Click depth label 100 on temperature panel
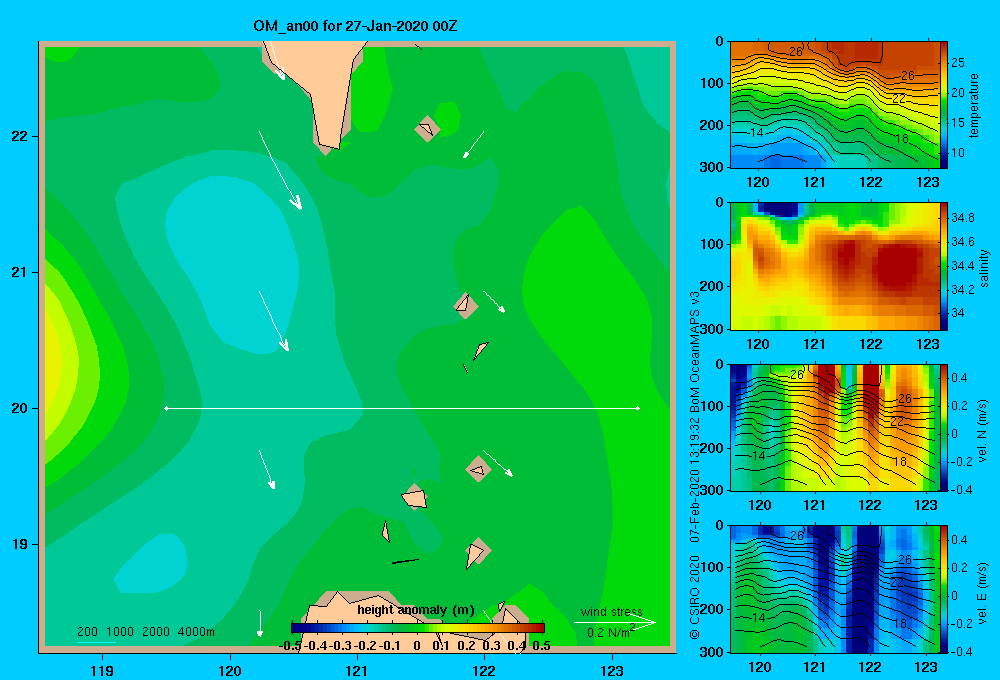 pos(711,83)
